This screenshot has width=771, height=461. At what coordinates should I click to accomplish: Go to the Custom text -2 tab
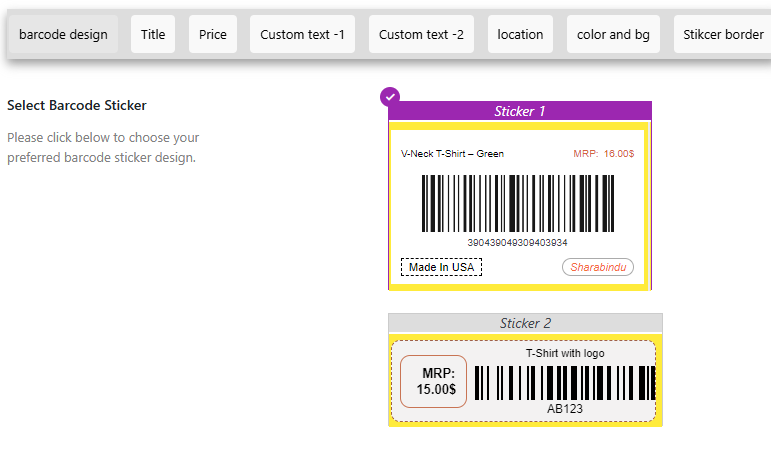421,34
